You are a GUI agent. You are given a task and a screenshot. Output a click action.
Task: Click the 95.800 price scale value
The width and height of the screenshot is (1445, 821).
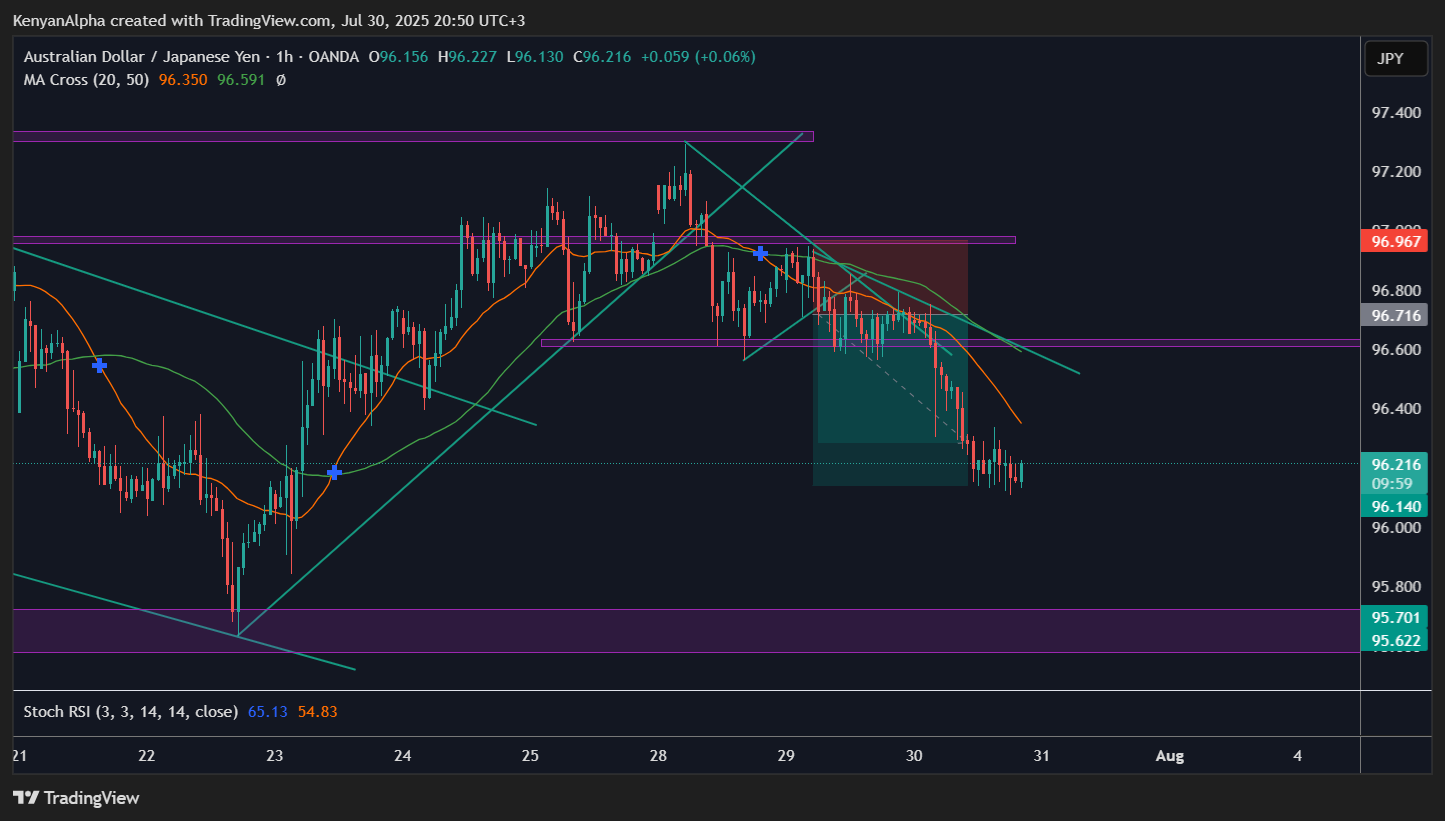(x=1396, y=587)
